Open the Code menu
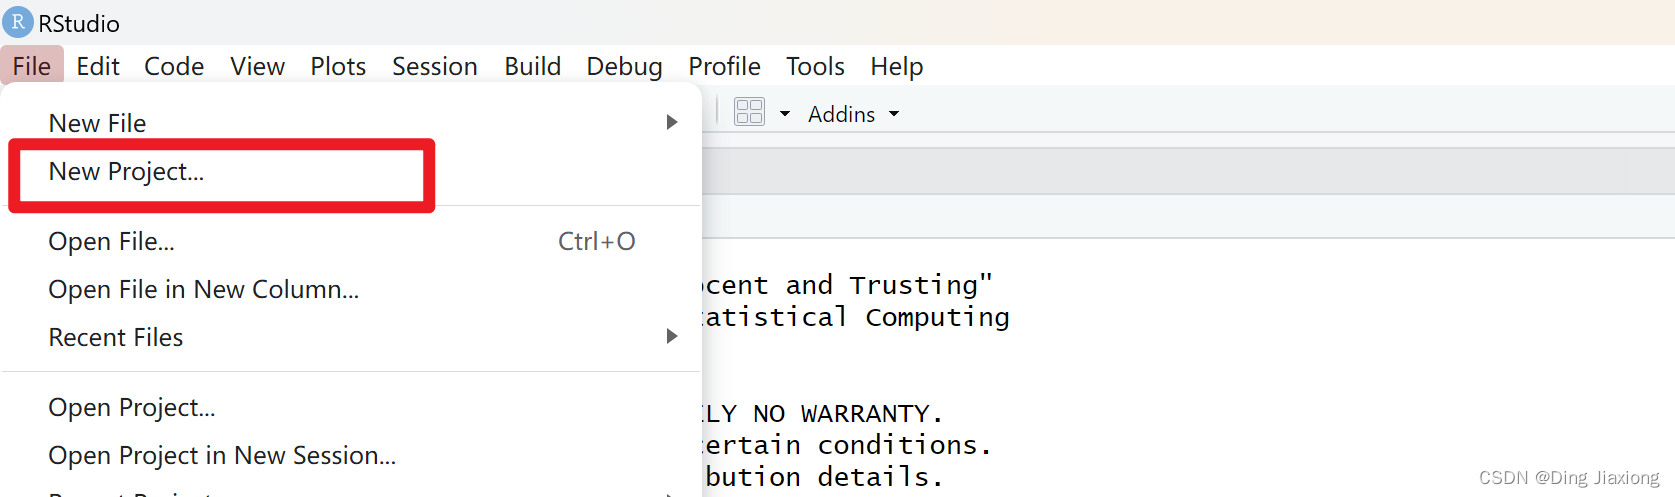This screenshot has width=1675, height=497. [x=174, y=66]
